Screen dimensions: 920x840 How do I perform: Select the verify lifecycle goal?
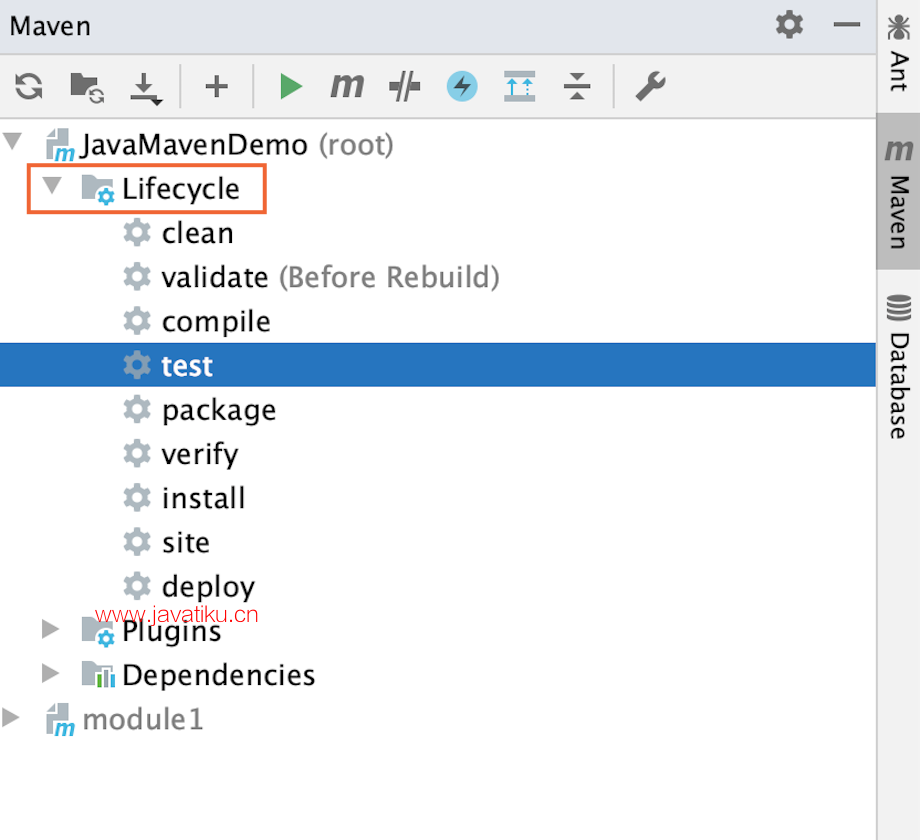pos(200,455)
